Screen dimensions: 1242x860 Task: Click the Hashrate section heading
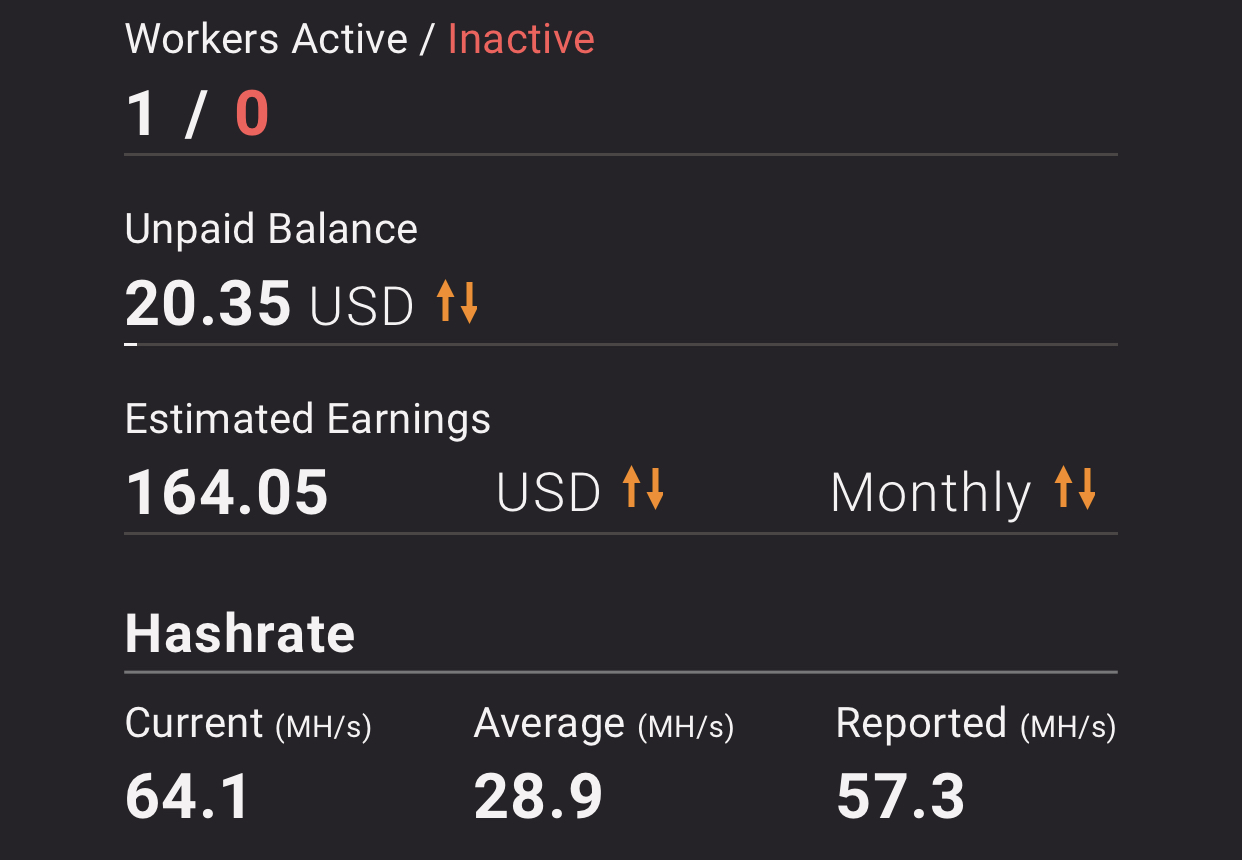tap(240, 633)
